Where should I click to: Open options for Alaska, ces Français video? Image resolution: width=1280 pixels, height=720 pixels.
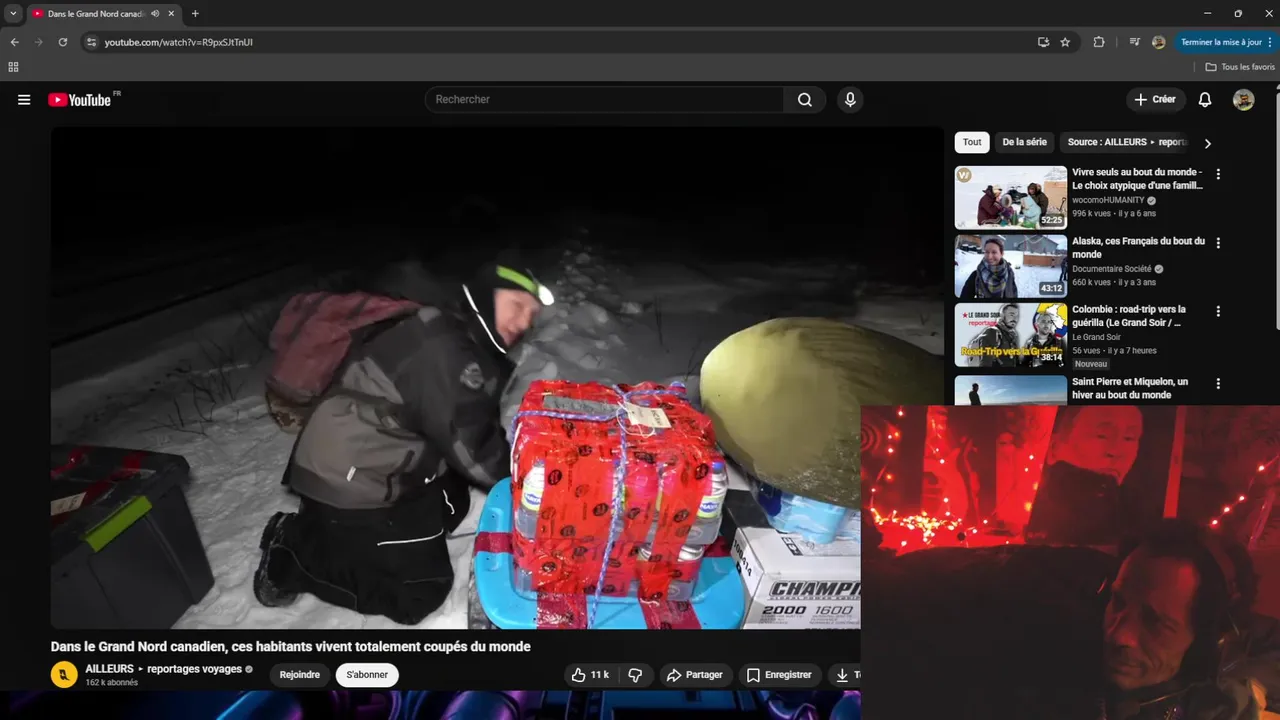pyautogui.click(x=1218, y=243)
